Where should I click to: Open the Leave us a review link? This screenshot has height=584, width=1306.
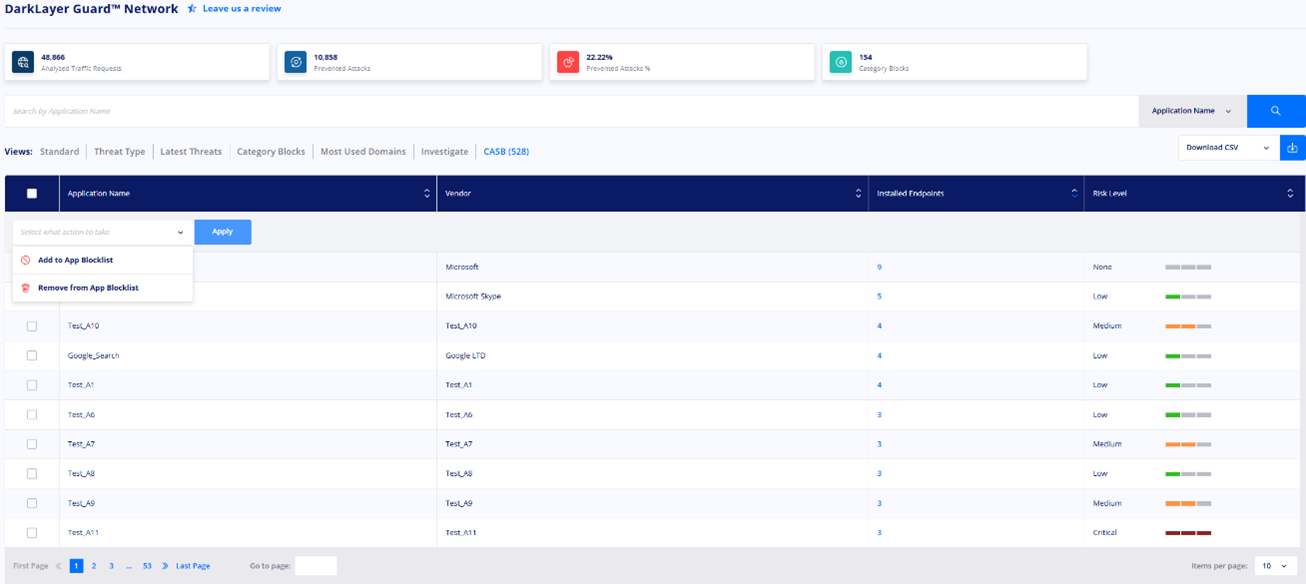click(x=242, y=9)
